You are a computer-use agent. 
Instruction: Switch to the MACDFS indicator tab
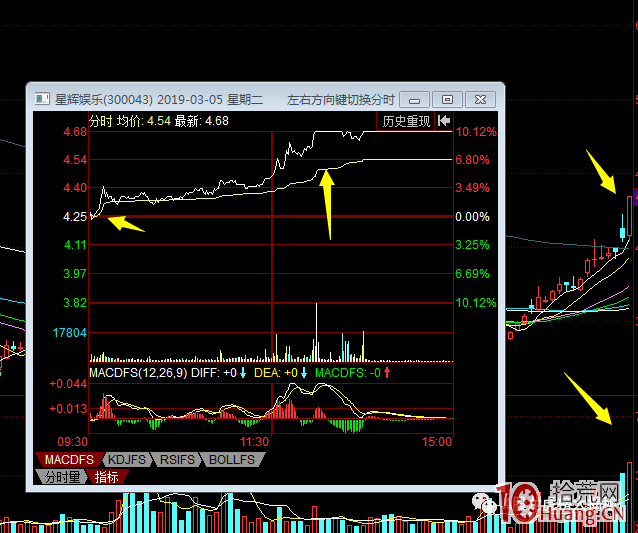69,459
